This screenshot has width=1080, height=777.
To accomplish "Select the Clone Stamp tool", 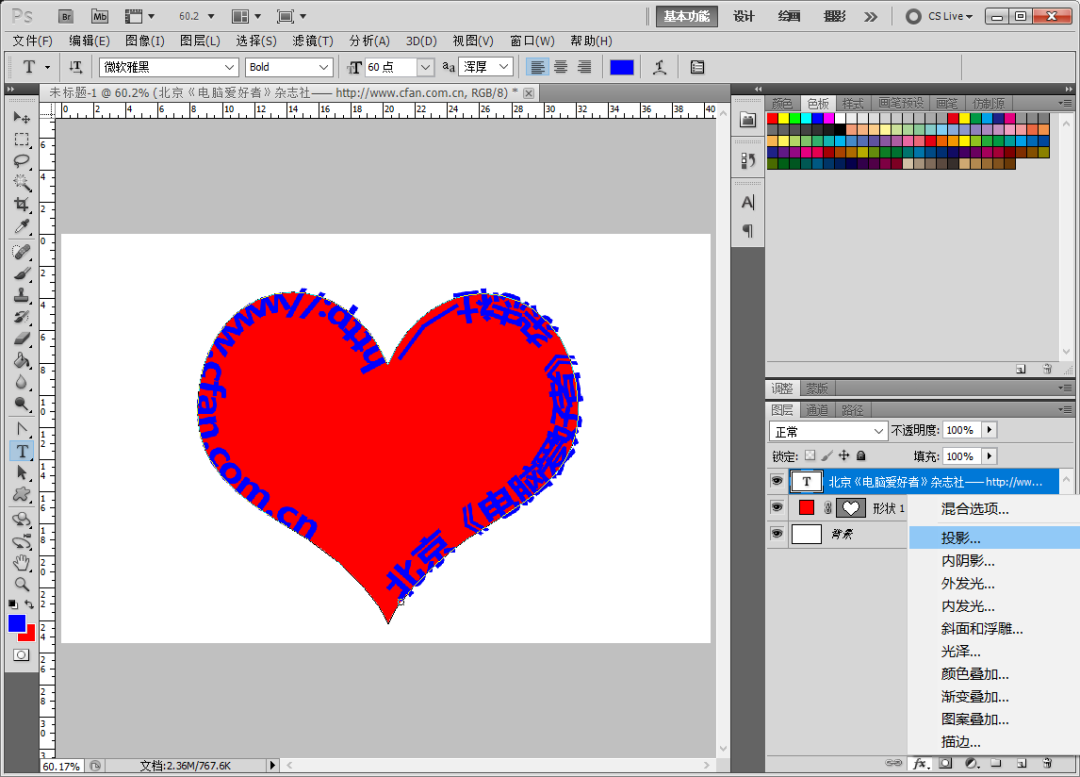I will coord(21,296).
